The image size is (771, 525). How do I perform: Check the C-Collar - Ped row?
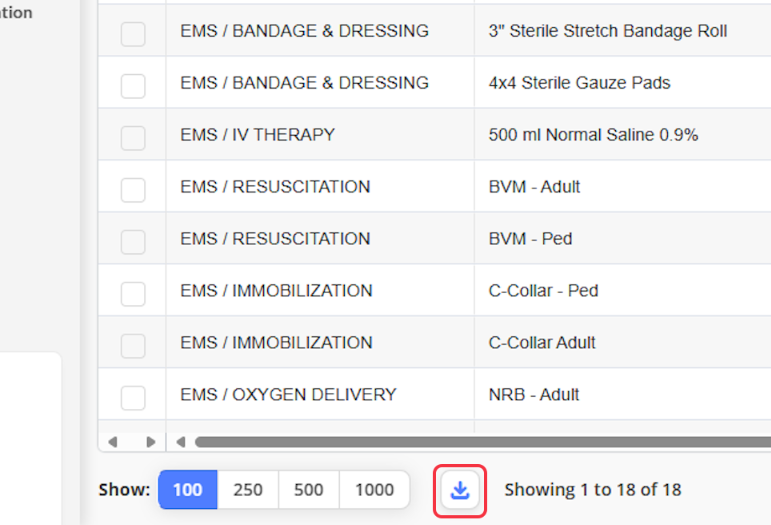(133, 293)
